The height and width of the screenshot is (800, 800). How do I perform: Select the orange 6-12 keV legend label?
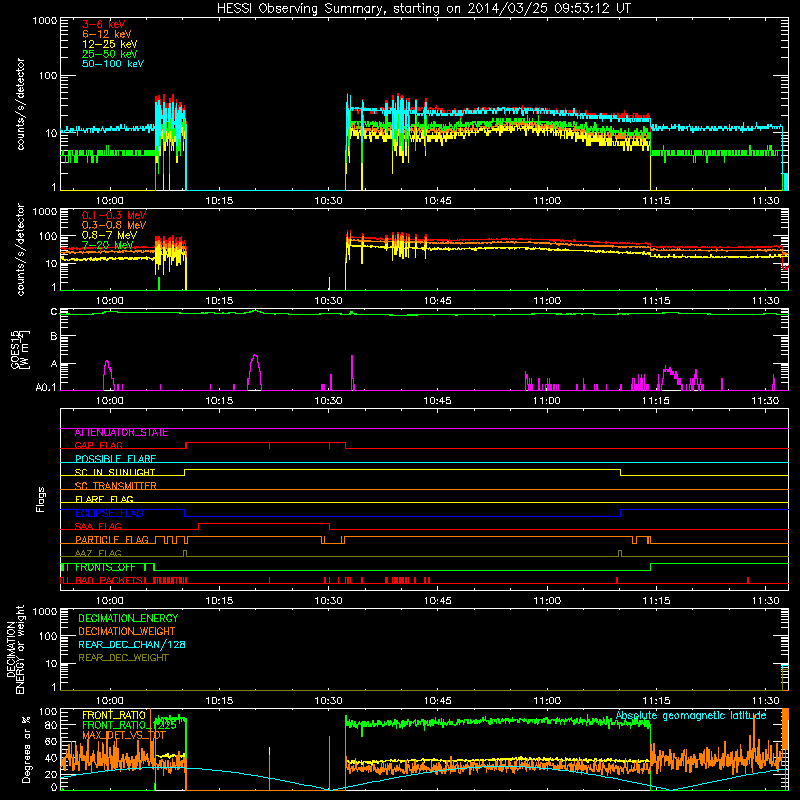point(107,34)
